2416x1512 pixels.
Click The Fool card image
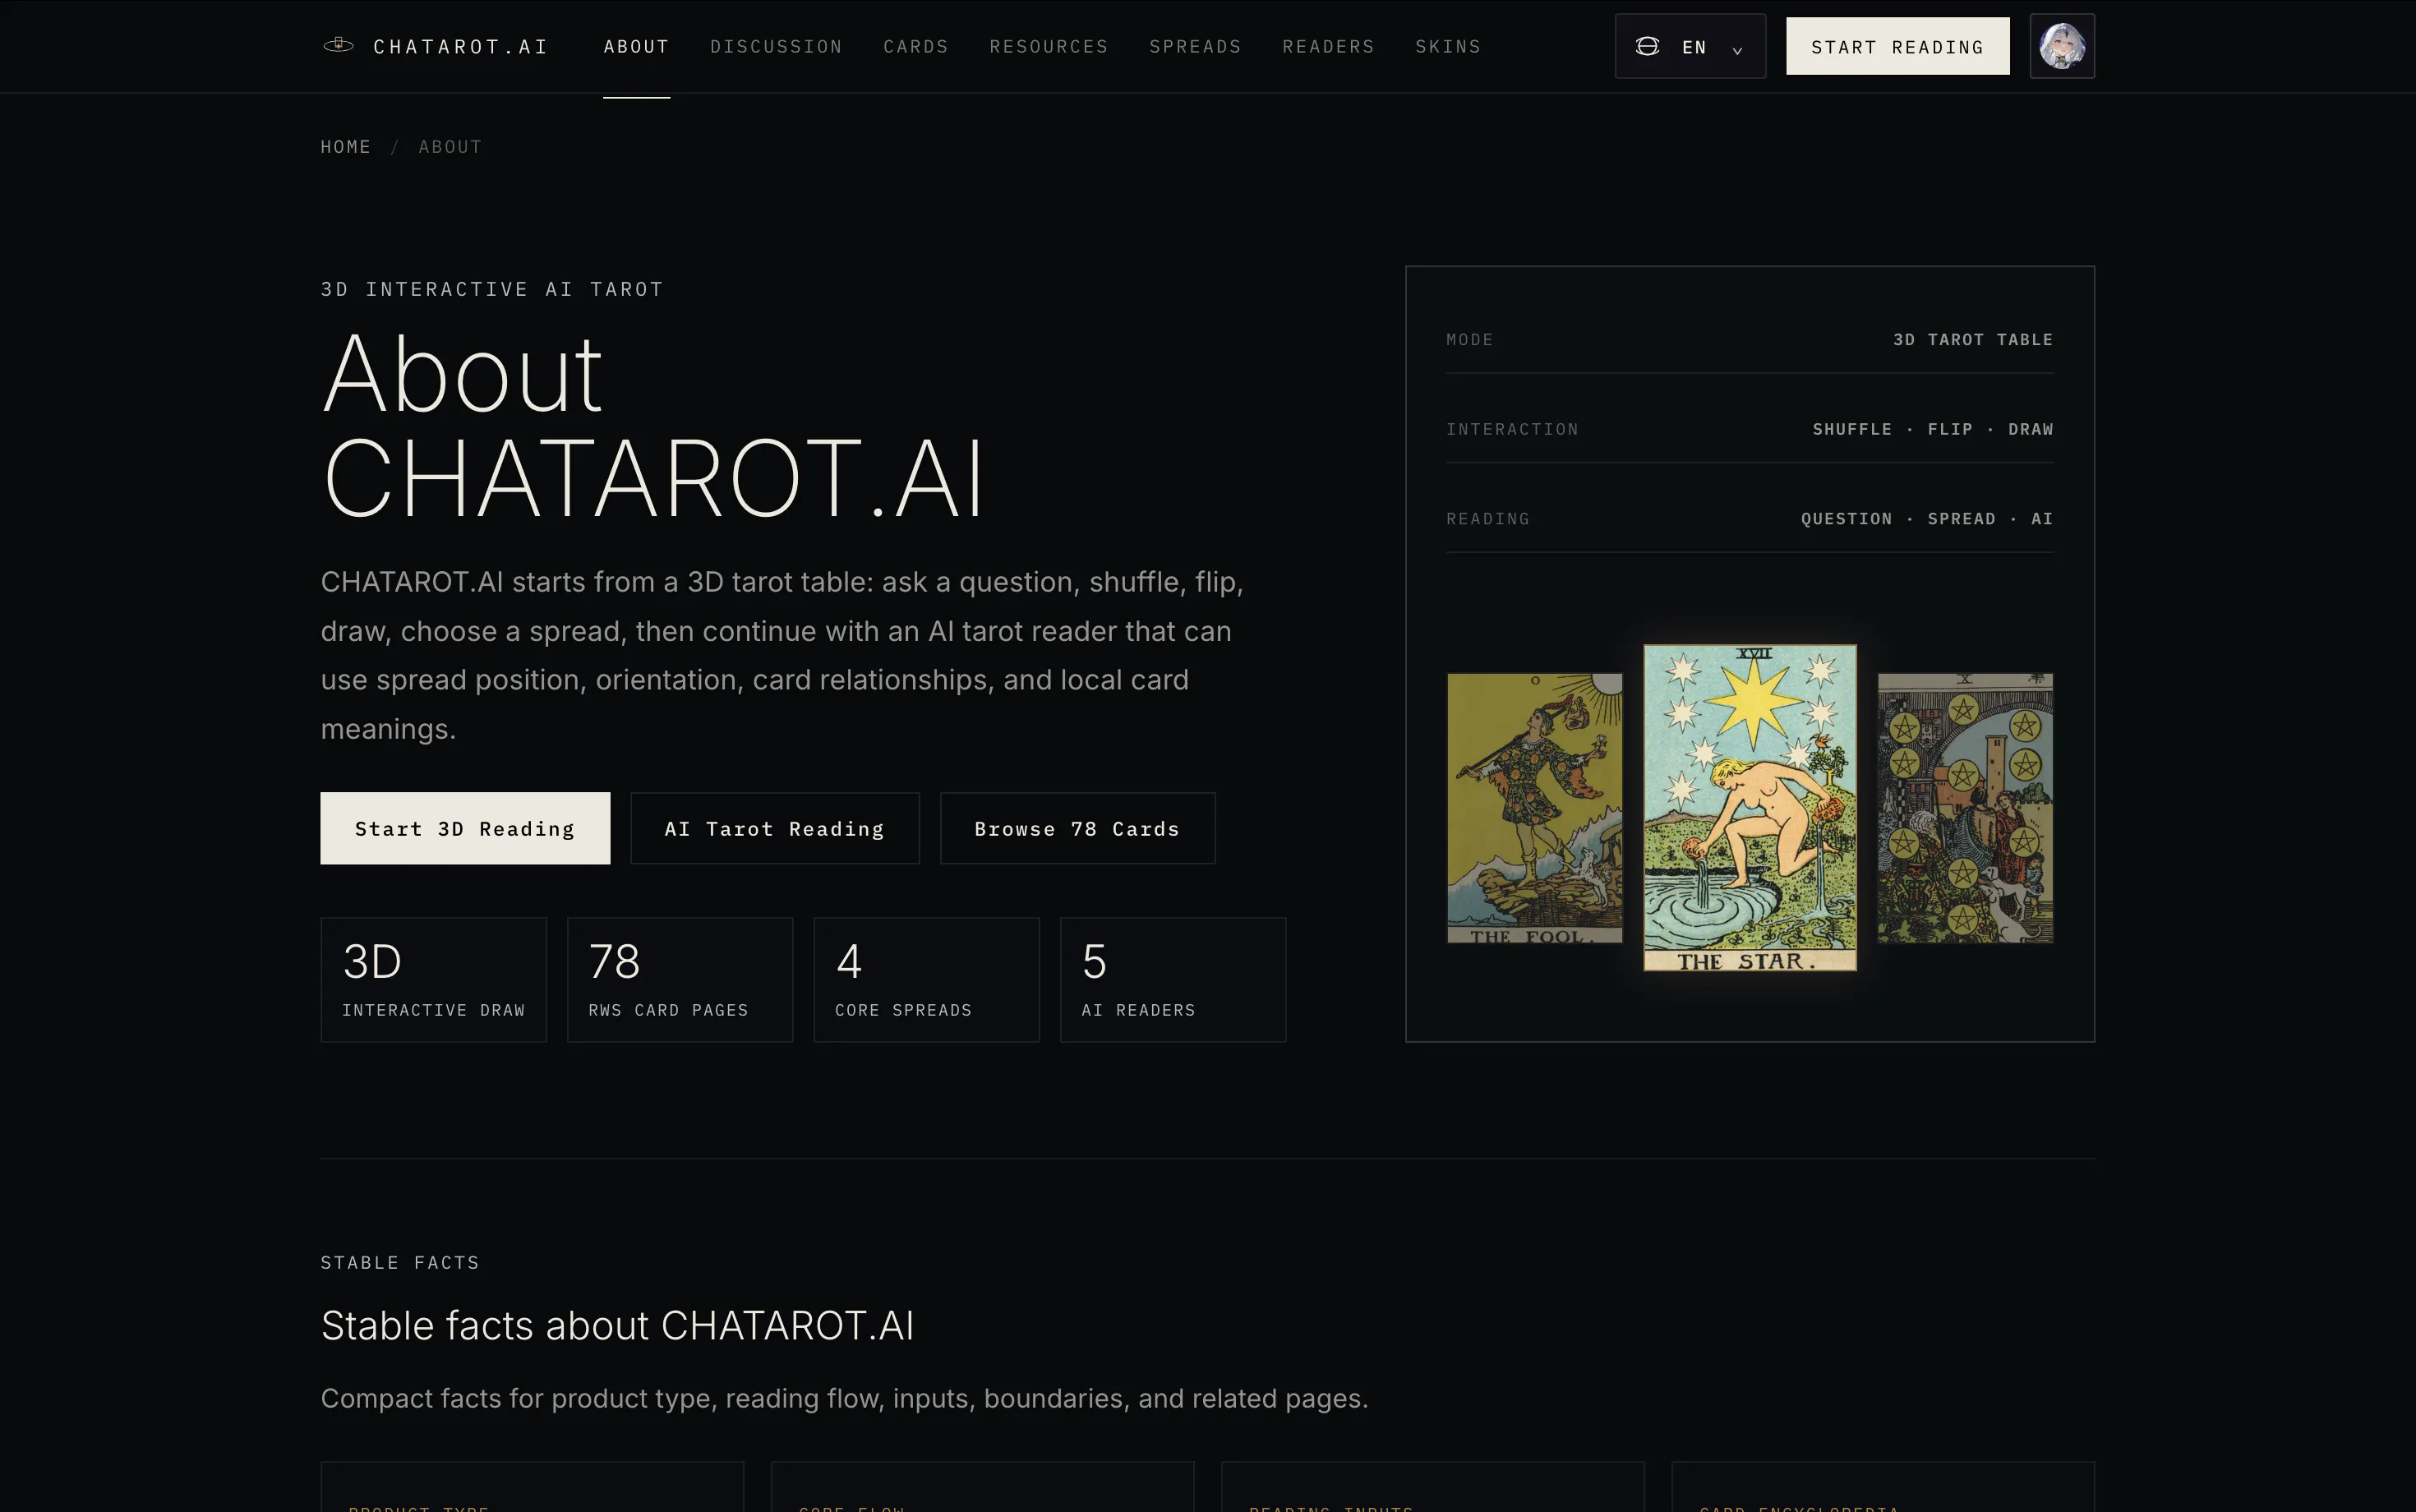coord(1534,808)
